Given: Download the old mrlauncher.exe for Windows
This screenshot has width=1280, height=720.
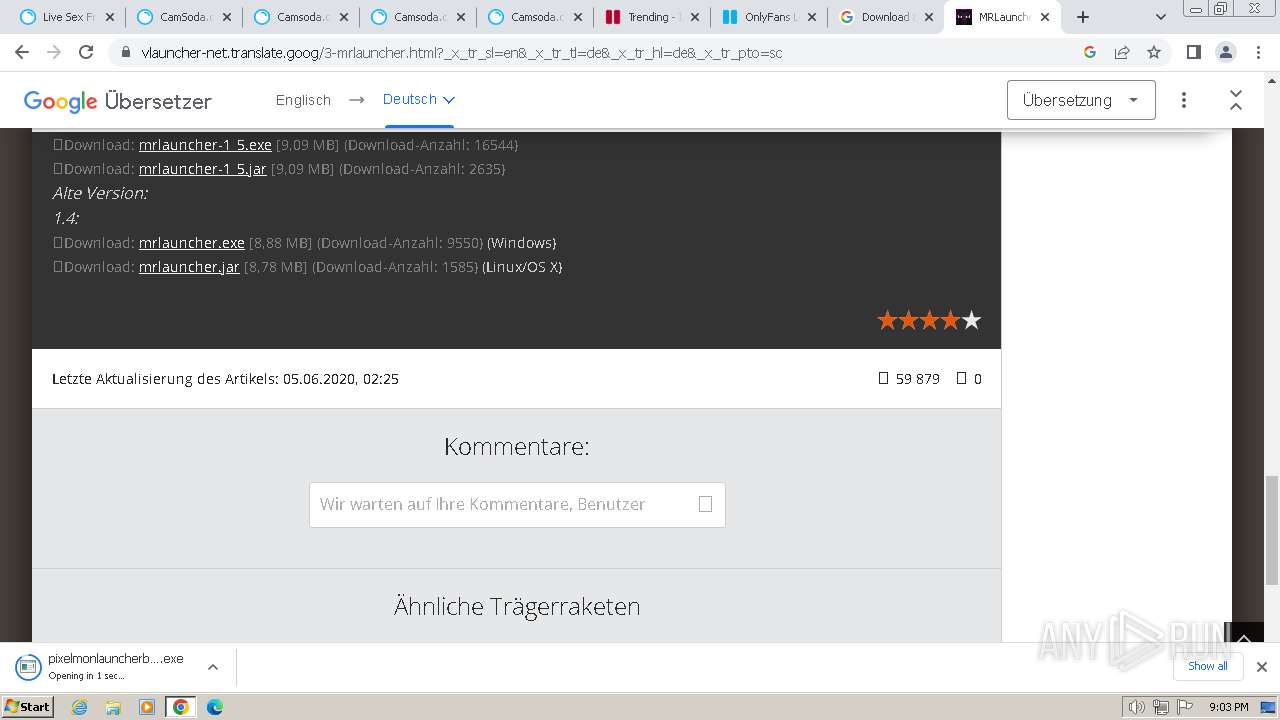Looking at the screenshot, I should 192,243.
